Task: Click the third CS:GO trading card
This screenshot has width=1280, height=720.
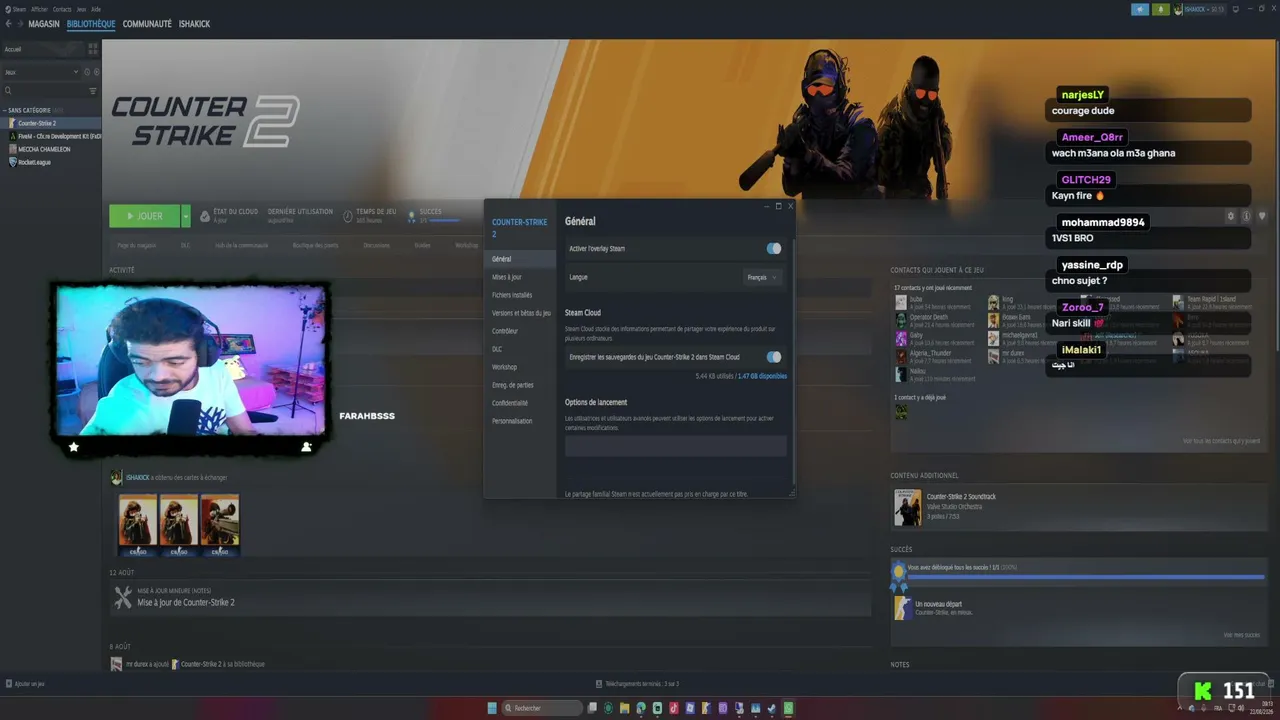Action: point(220,524)
